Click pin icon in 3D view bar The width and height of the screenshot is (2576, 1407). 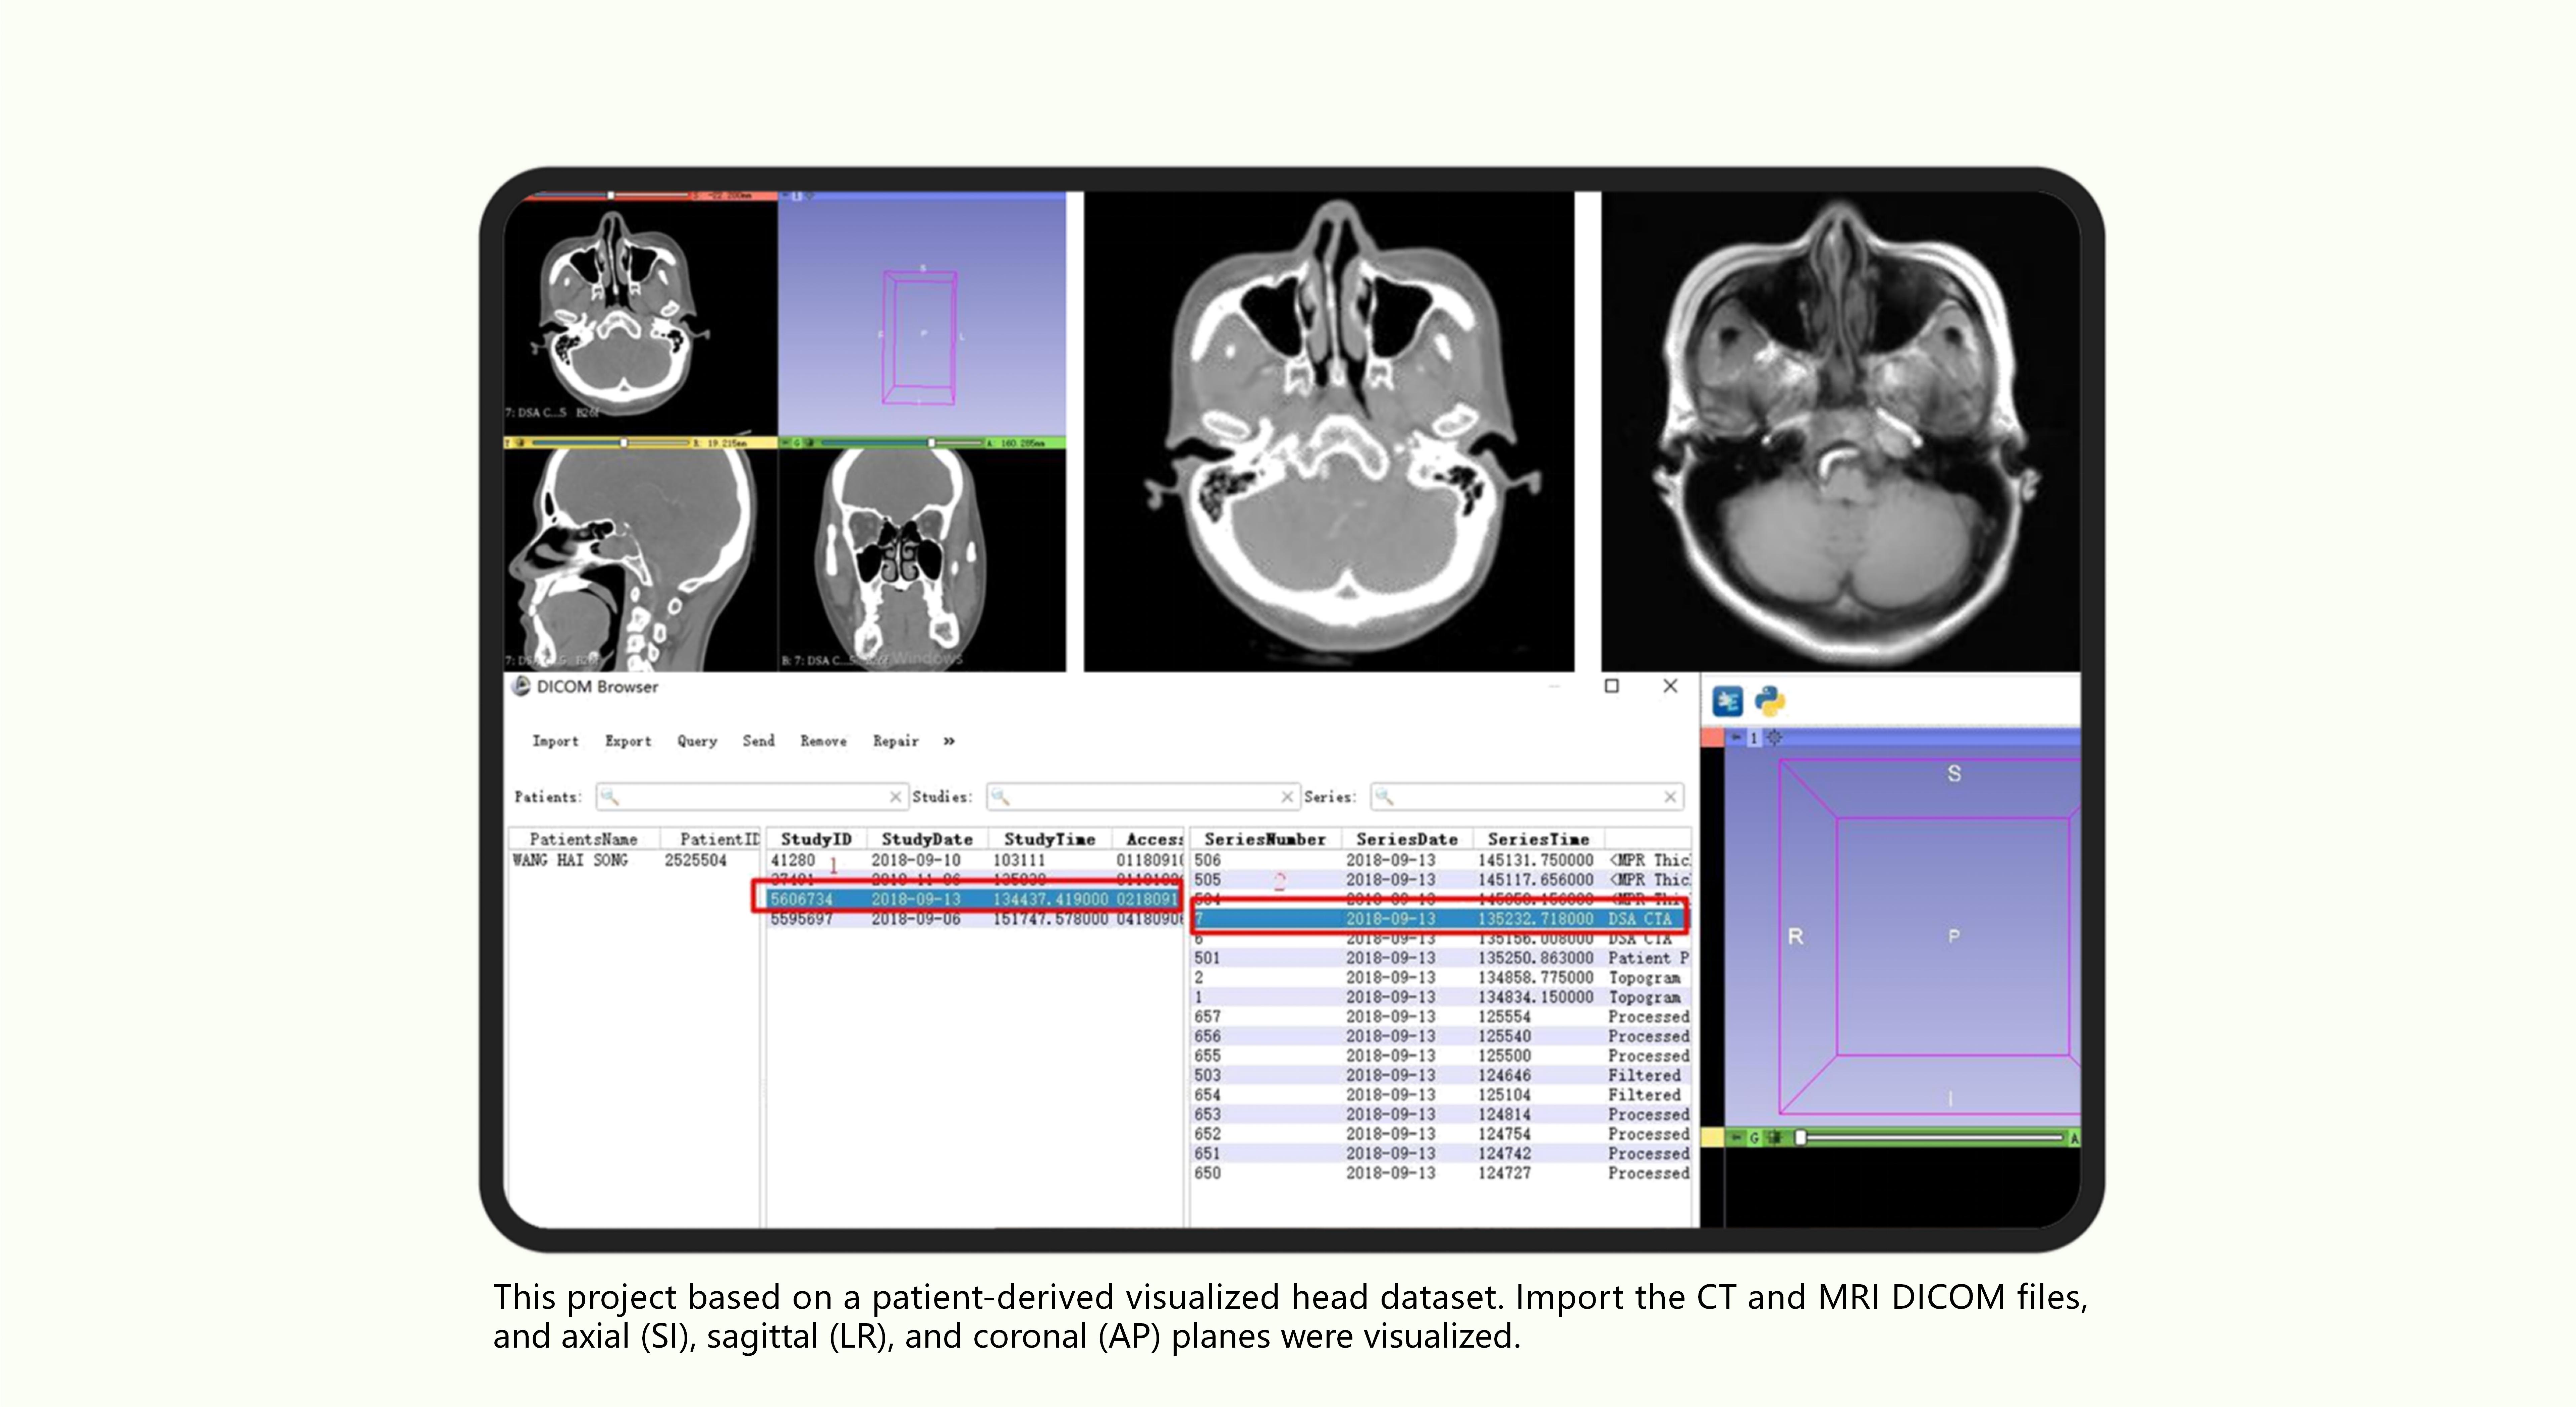[x=1736, y=737]
